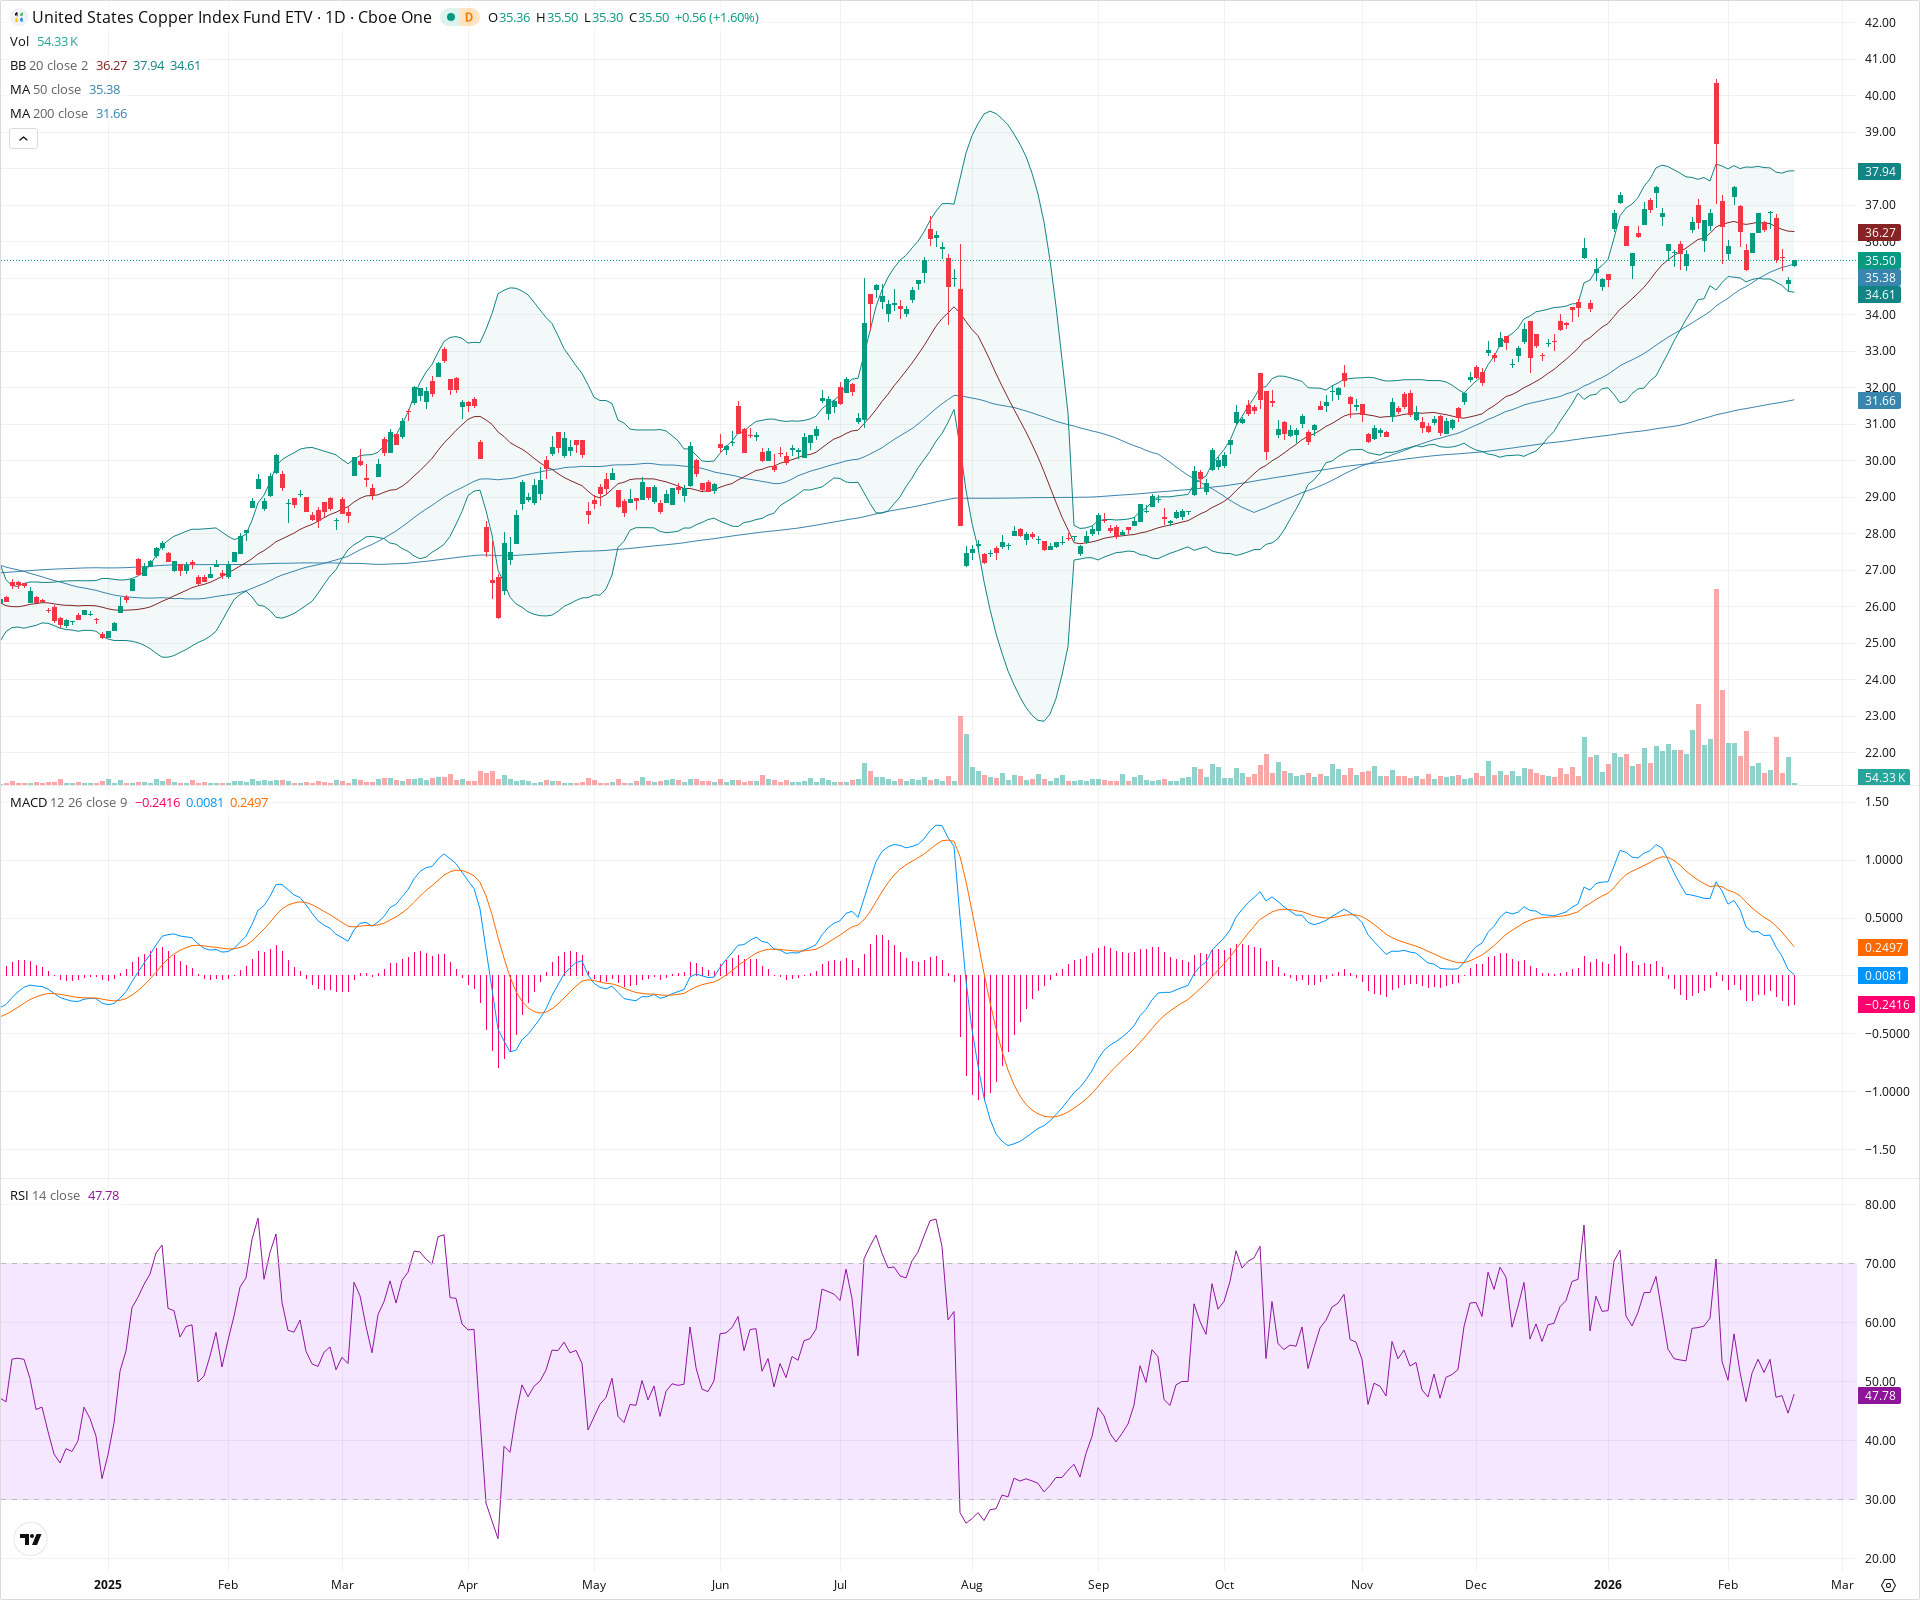Collapse the indicator legend with the chevron button
The image size is (1920, 1600).
pos(22,138)
